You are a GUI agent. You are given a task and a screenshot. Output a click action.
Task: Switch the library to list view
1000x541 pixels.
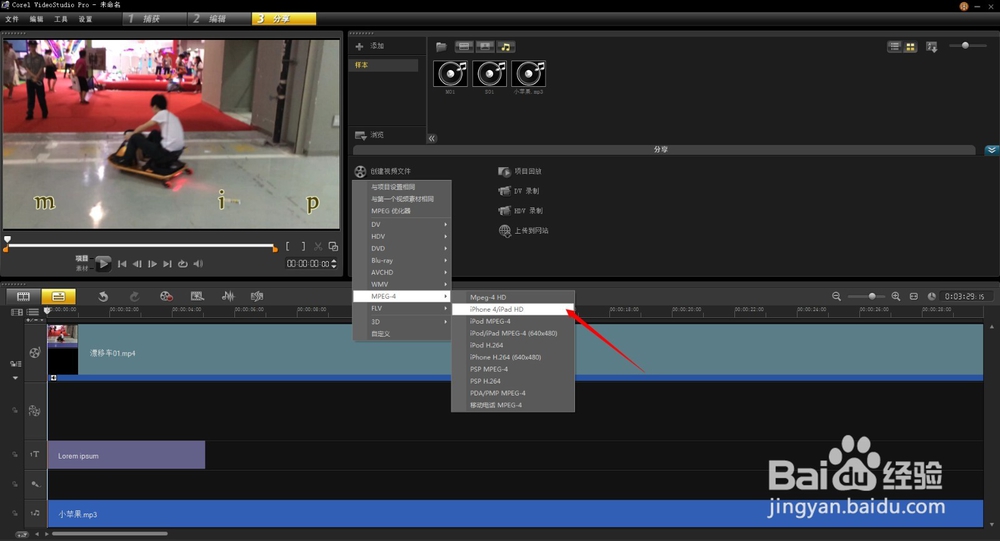coord(894,47)
